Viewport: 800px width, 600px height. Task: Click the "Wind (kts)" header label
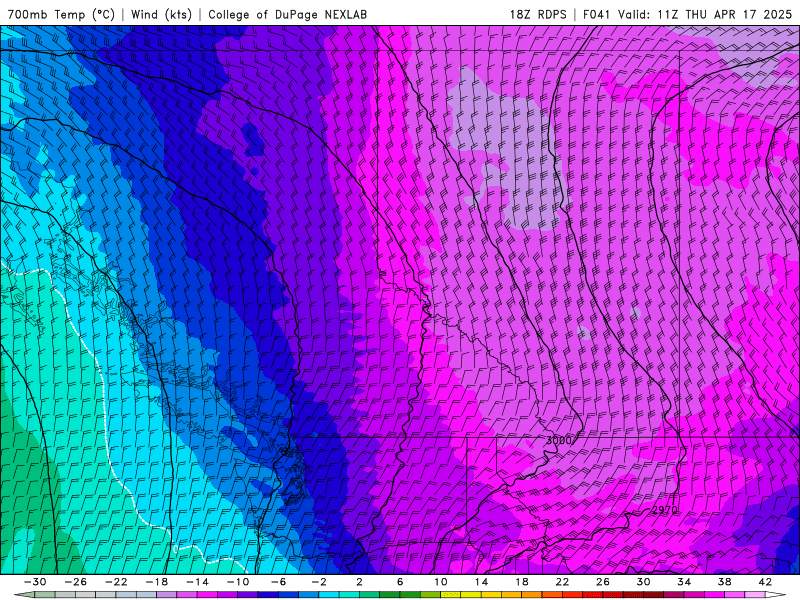161,14
